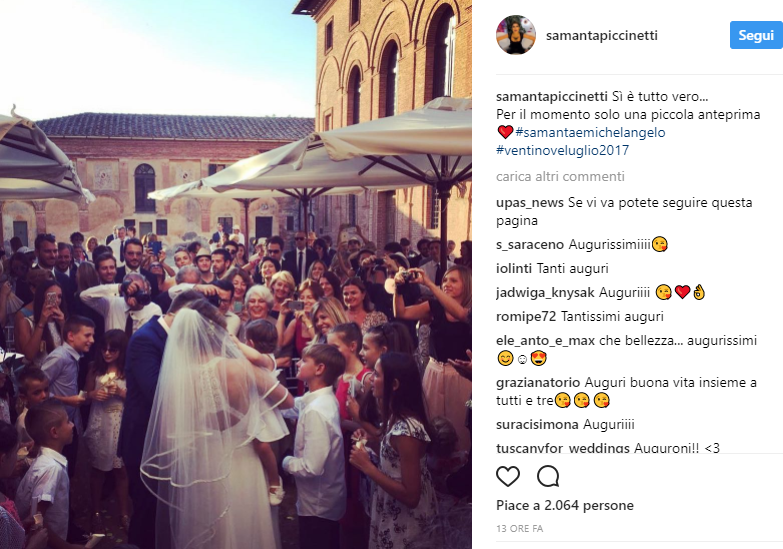Image resolution: width=783 pixels, height=549 pixels.
Task: Open grazianatorio commenter profile
Action: point(538,383)
